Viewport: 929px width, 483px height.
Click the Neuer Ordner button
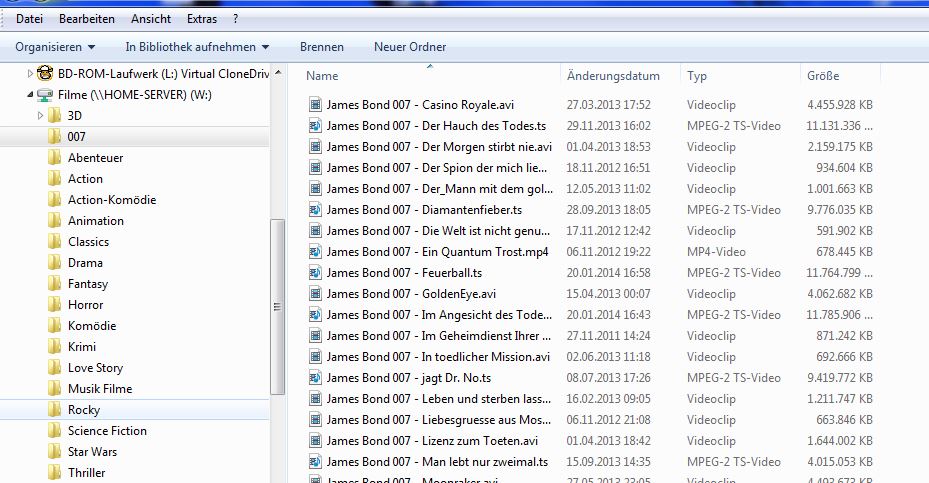click(410, 47)
